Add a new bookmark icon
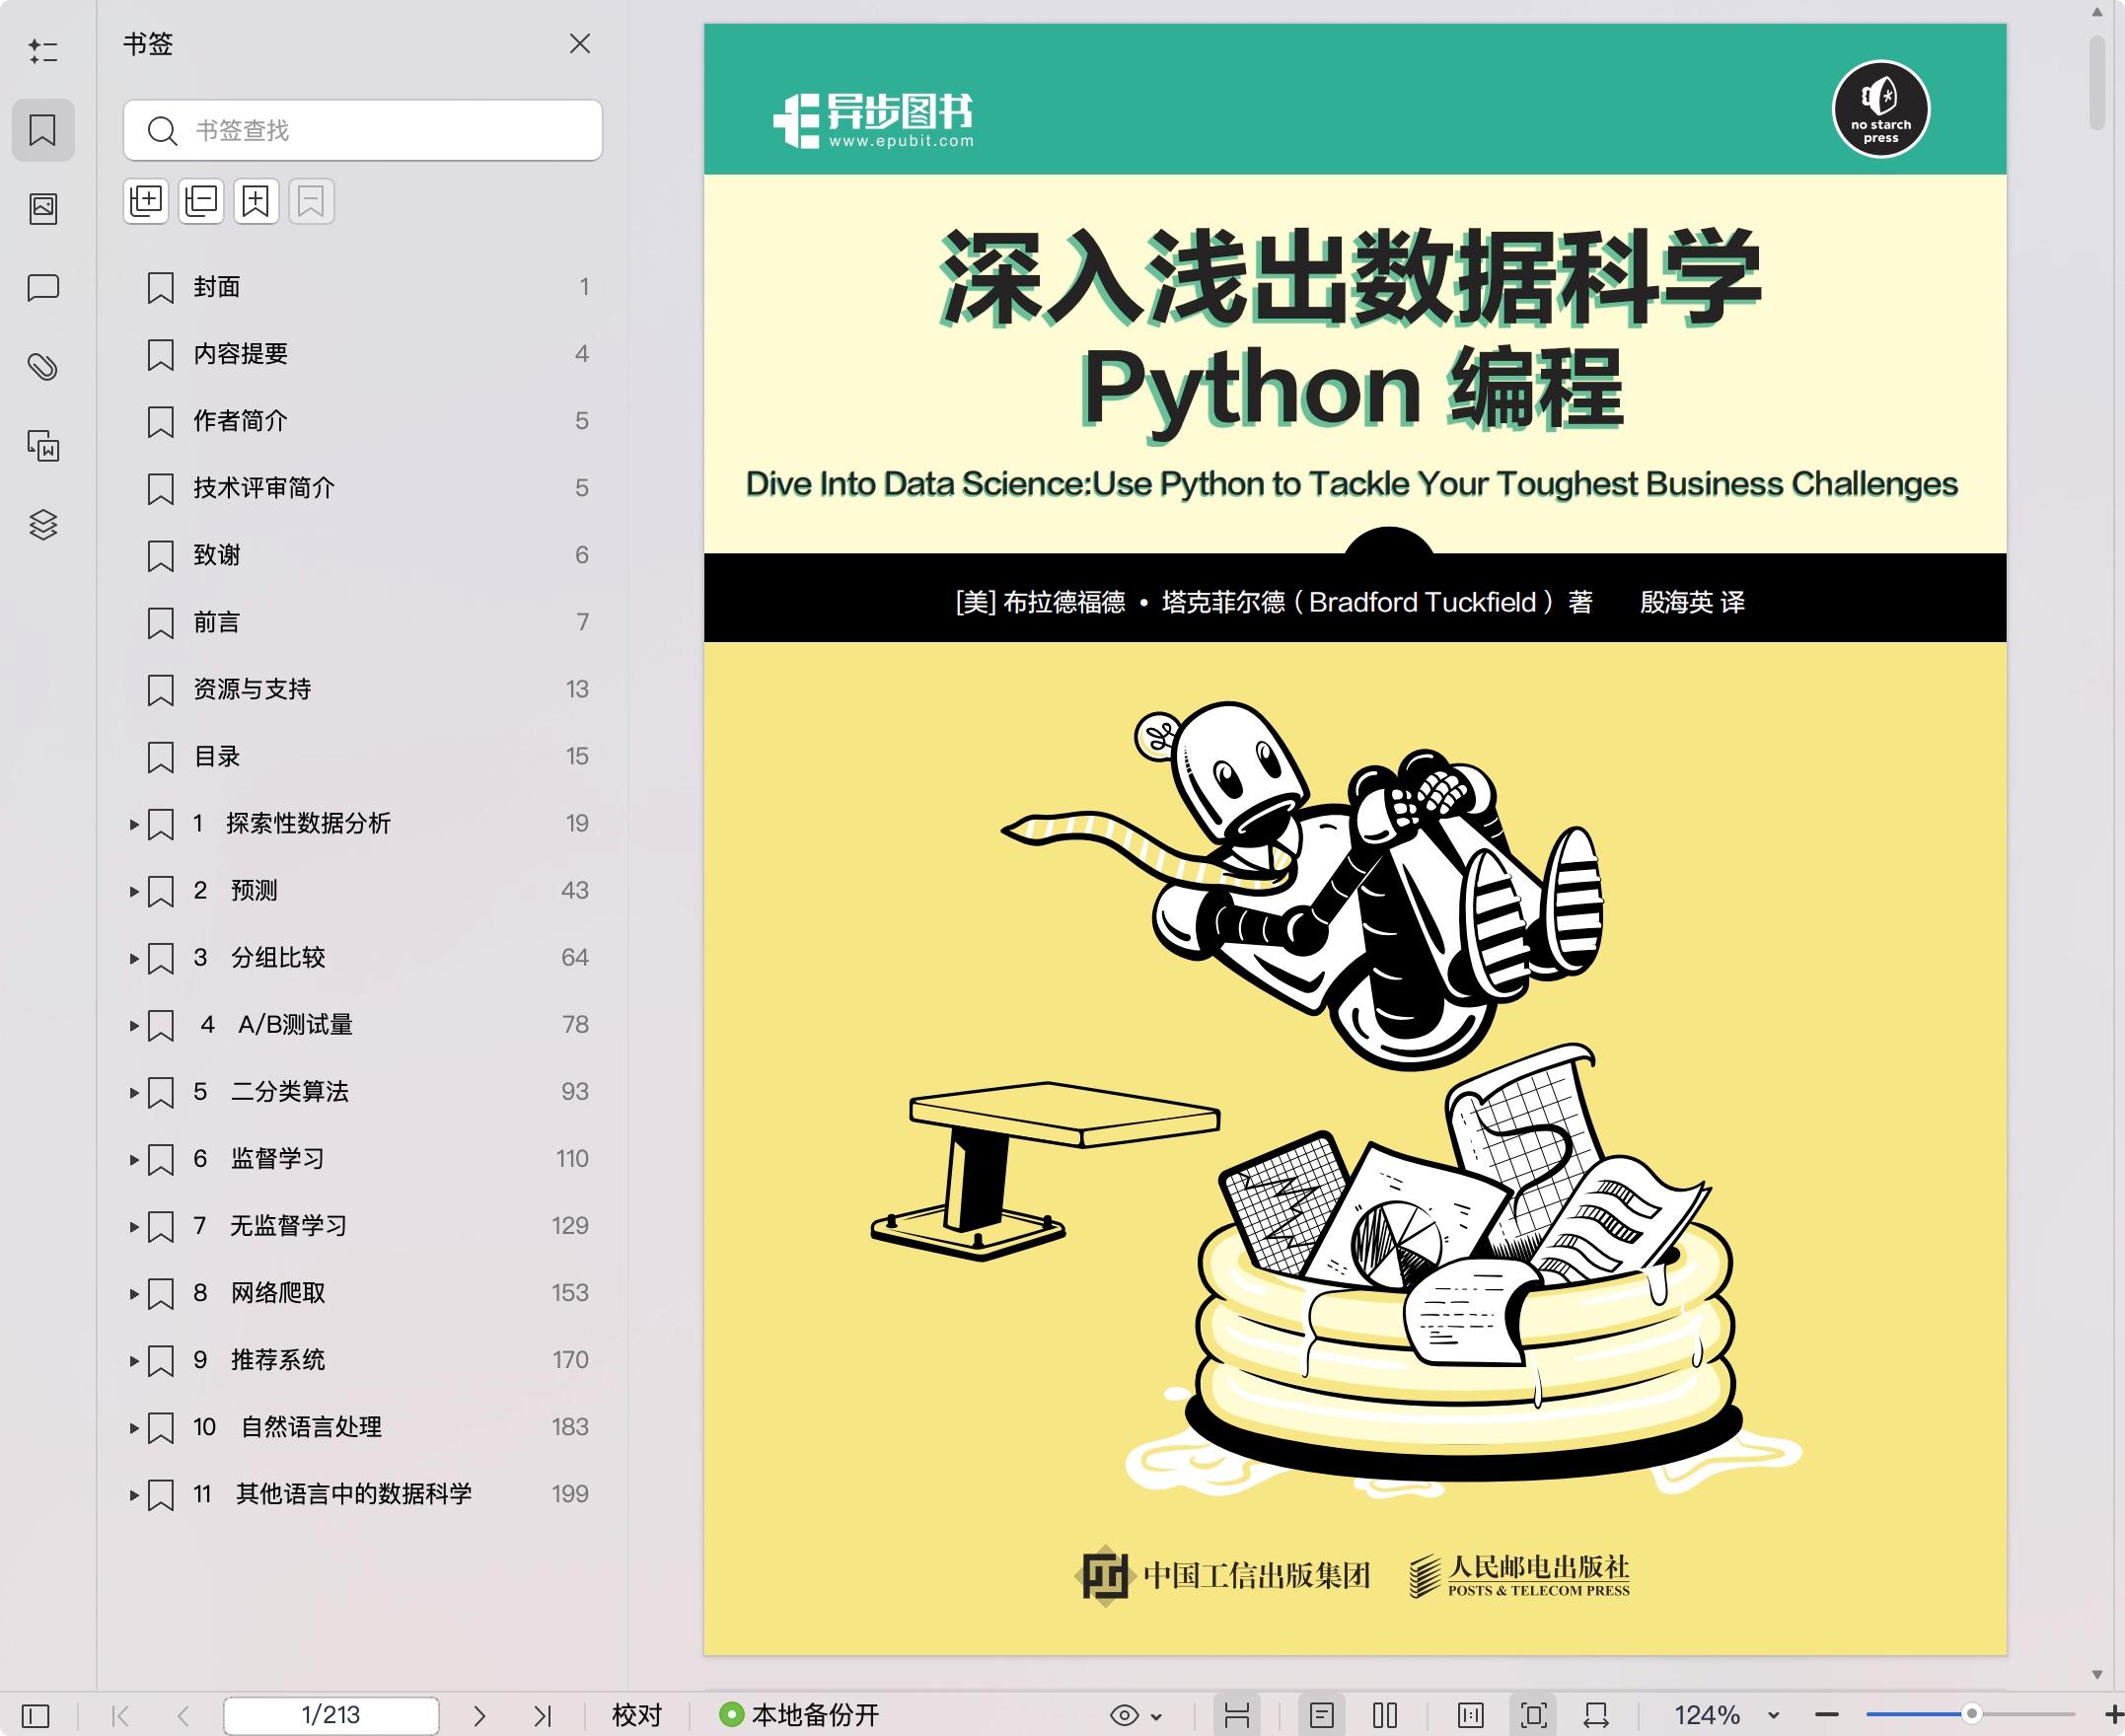 click(256, 201)
